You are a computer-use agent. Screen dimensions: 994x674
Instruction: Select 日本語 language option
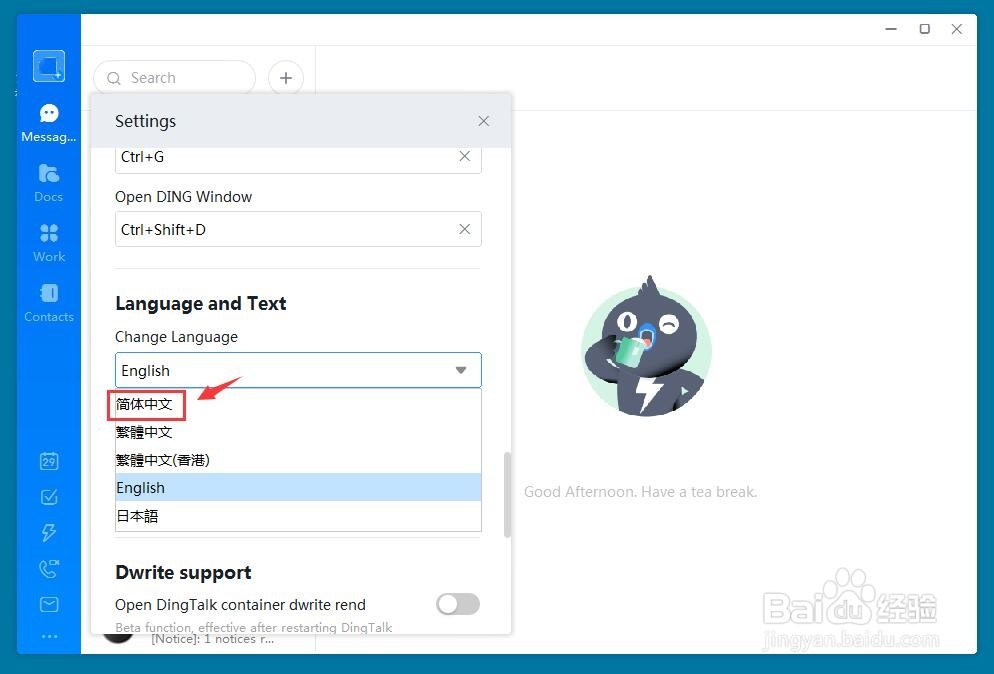coord(298,515)
